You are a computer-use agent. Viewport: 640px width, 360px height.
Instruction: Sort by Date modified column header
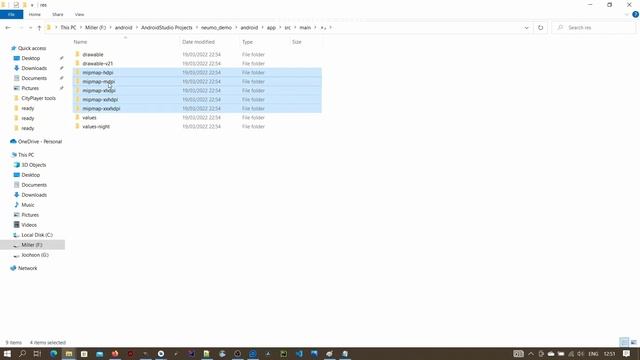click(198, 42)
